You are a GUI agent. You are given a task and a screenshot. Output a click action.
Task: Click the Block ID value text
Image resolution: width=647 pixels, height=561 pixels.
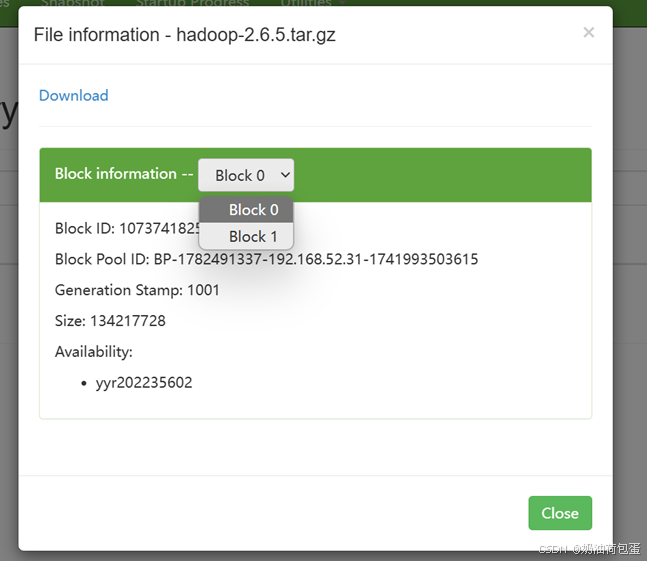click(158, 228)
